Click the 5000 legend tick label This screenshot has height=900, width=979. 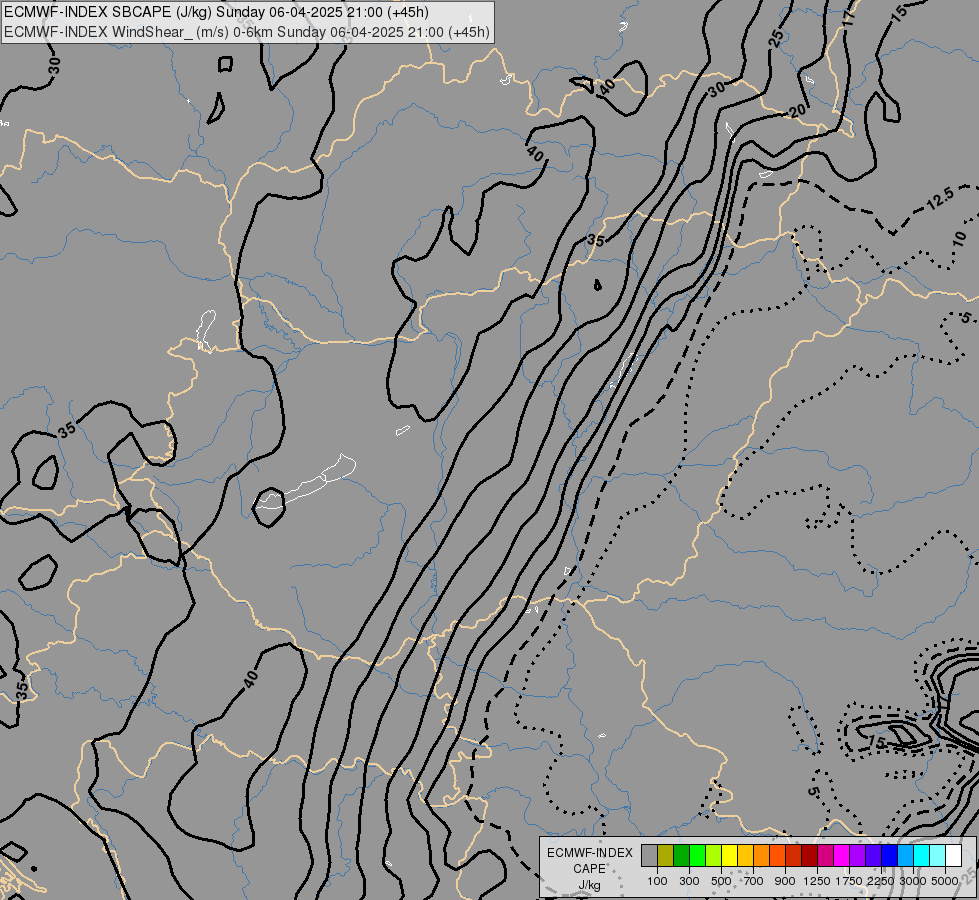coord(945,881)
